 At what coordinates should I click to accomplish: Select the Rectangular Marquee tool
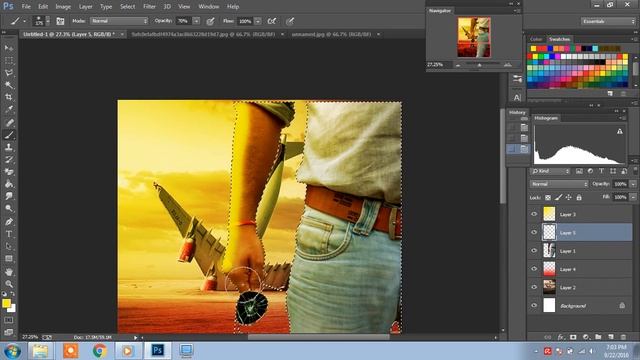[x=9, y=60]
